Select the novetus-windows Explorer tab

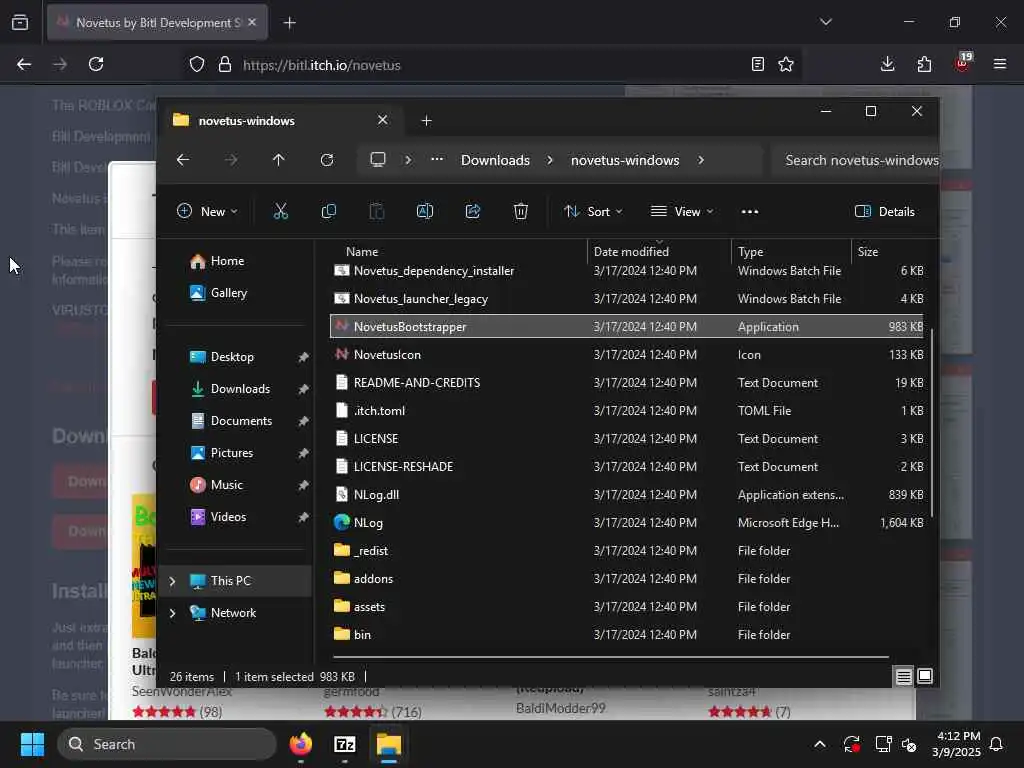tap(280, 121)
